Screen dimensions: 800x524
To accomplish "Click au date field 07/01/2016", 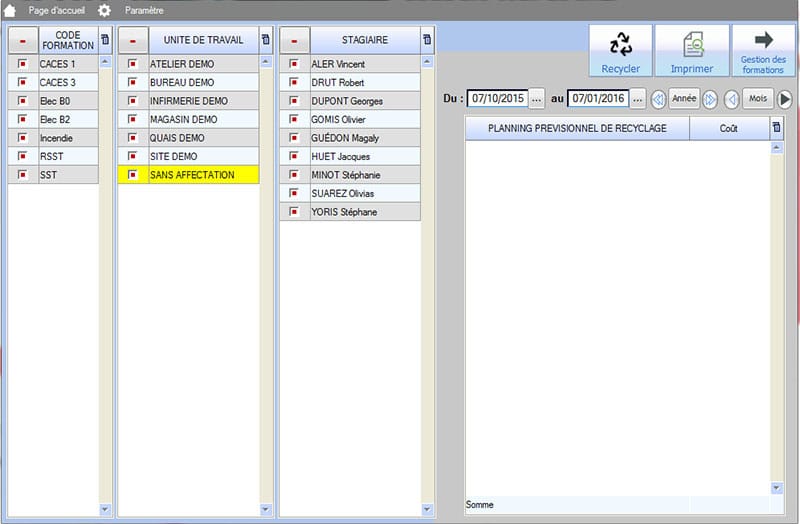I will tap(598, 98).
